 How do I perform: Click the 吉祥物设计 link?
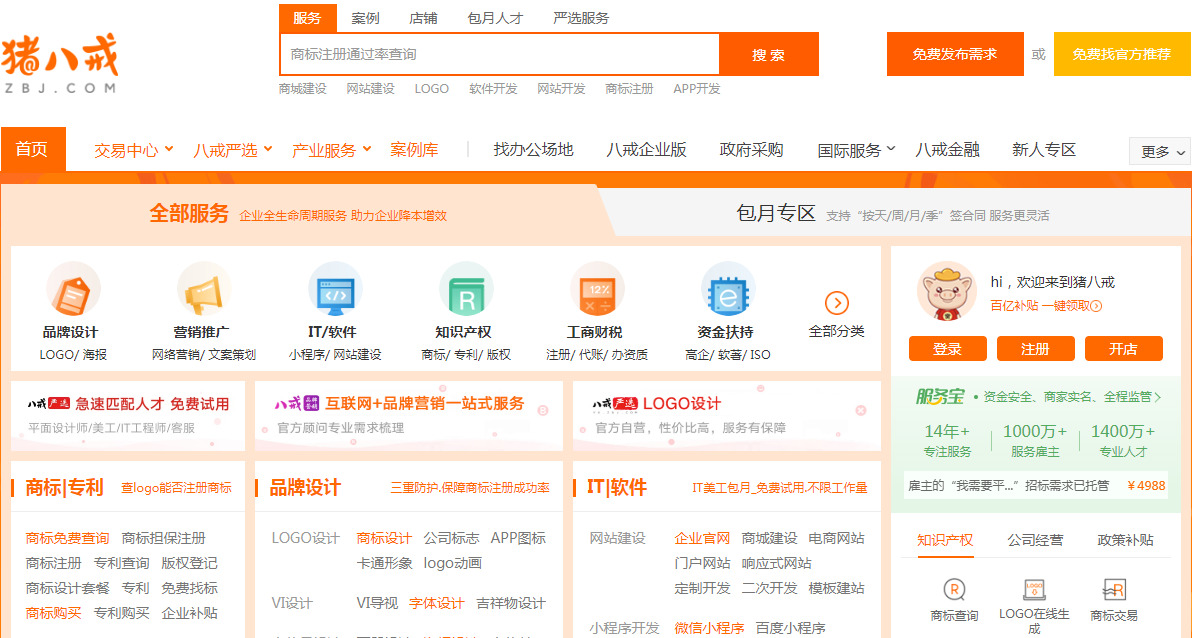(x=511, y=603)
